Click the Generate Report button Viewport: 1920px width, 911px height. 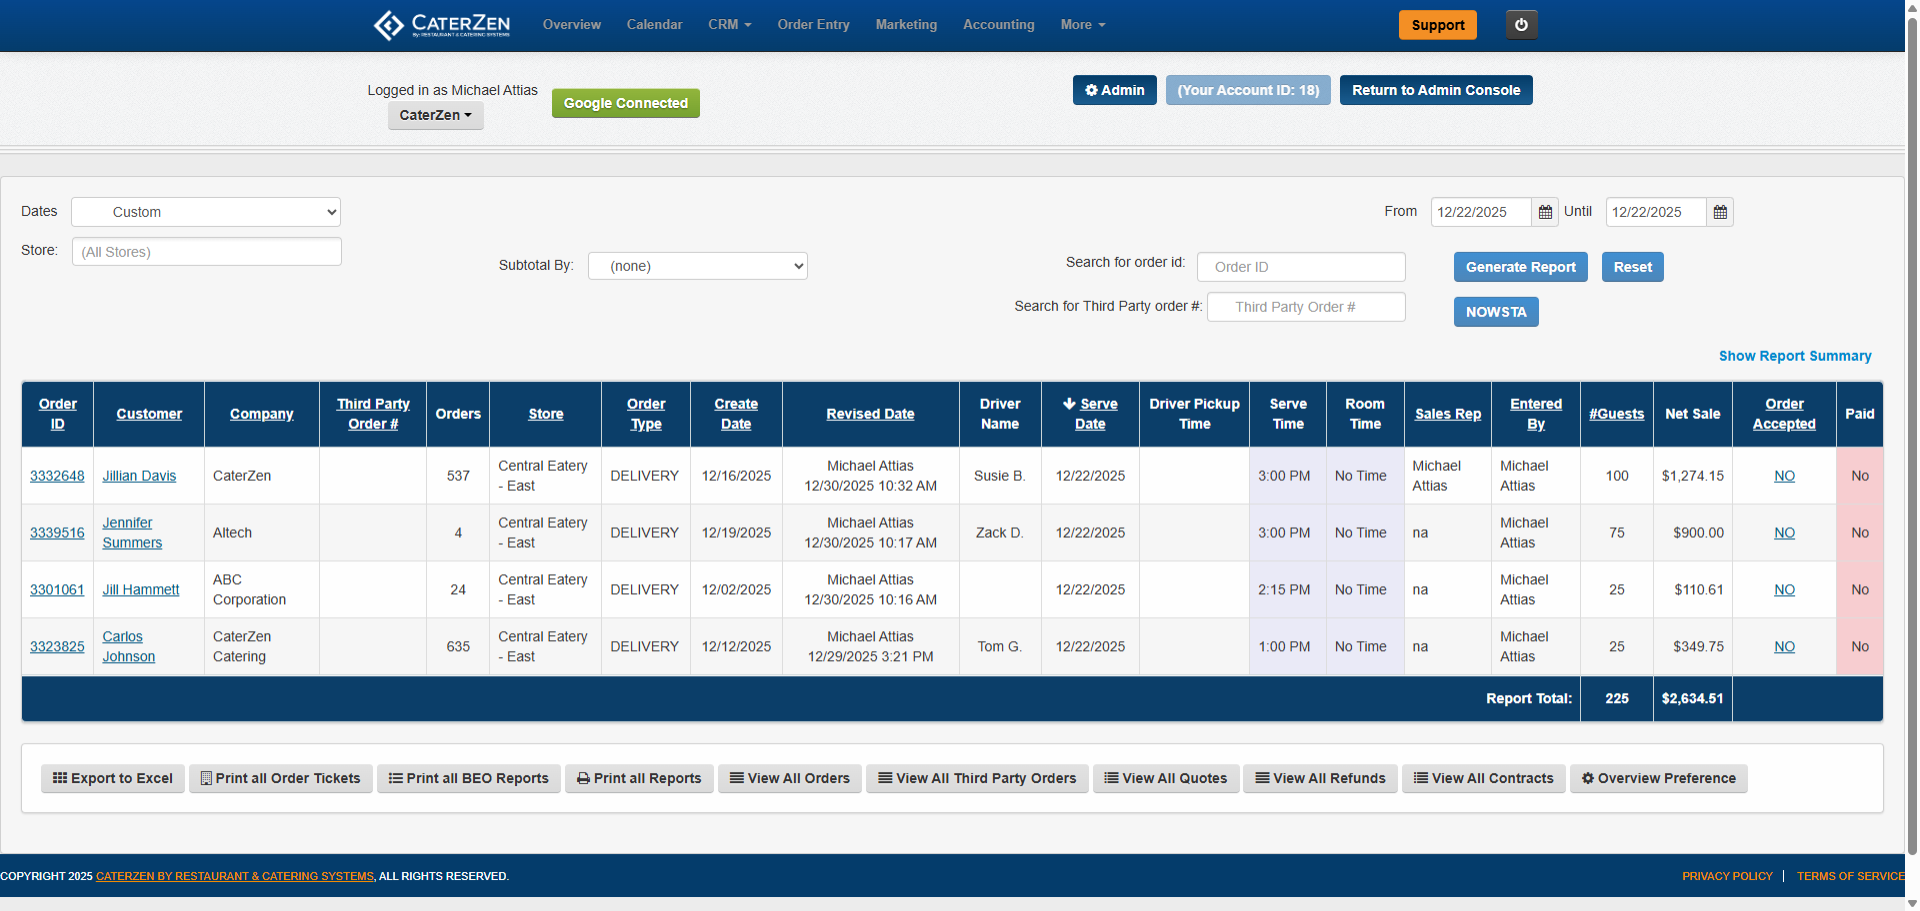(1520, 267)
